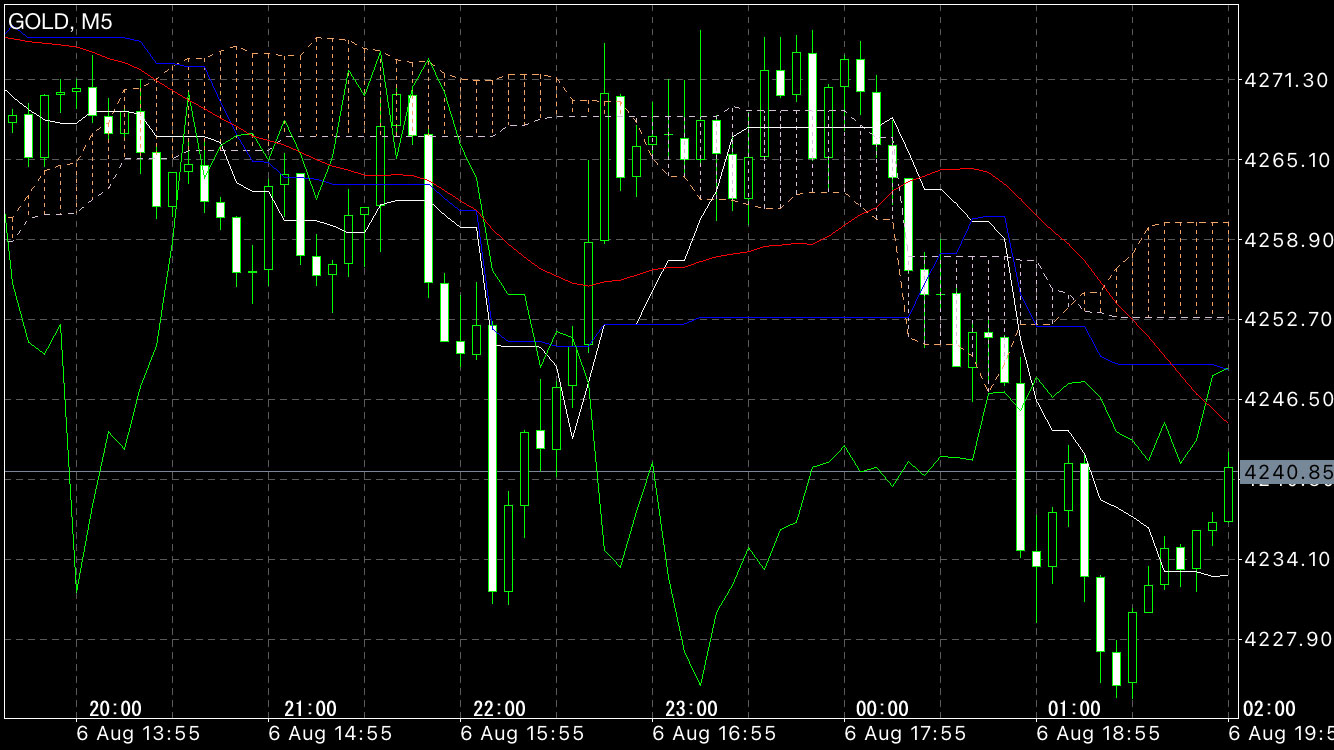The image size is (1334, 750).
Task: Click the 6 Aug 17:55 date label
Action: (x=906, y=733)
